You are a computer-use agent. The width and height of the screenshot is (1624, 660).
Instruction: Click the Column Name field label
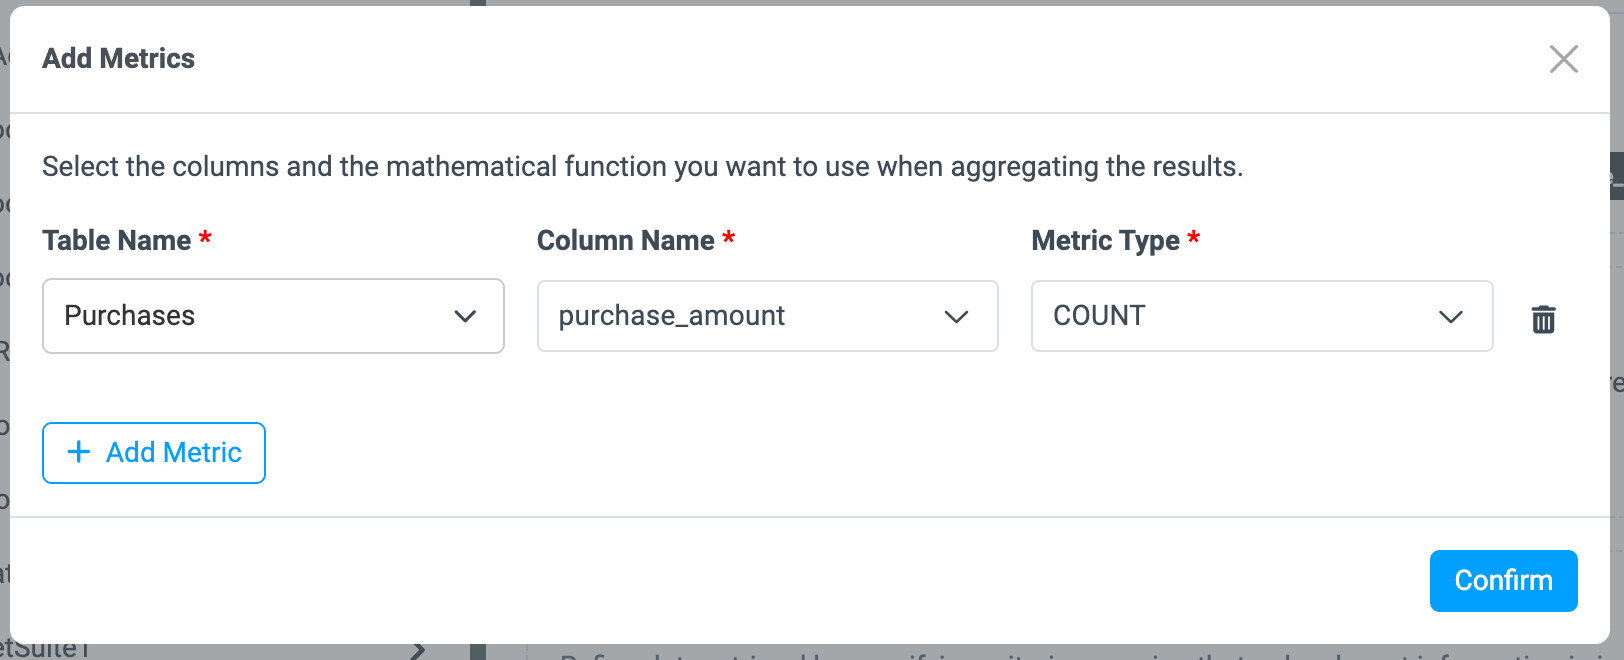tap(625, 240)
